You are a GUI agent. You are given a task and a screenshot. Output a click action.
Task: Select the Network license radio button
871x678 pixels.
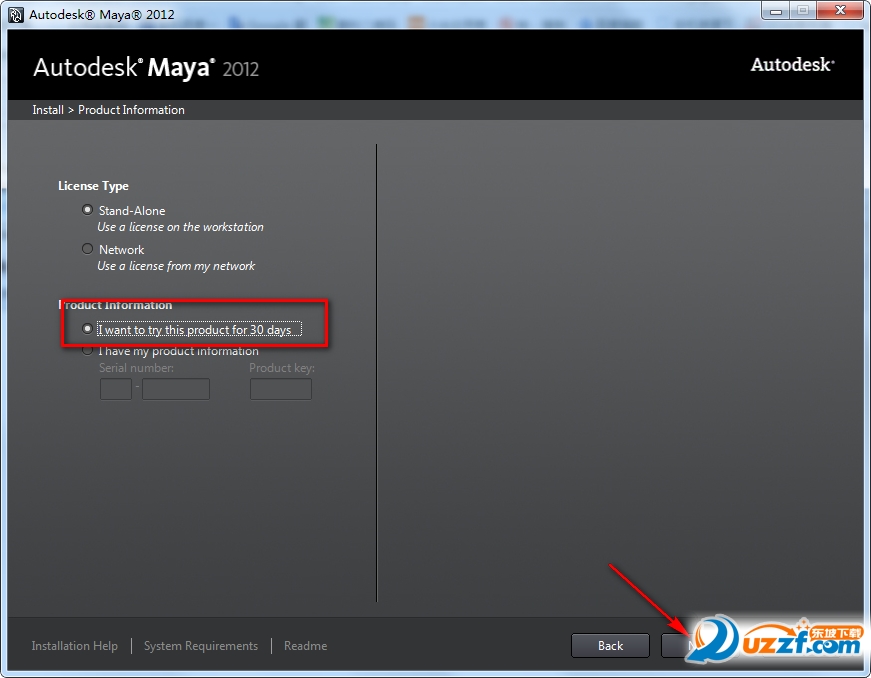pos(87,249)
